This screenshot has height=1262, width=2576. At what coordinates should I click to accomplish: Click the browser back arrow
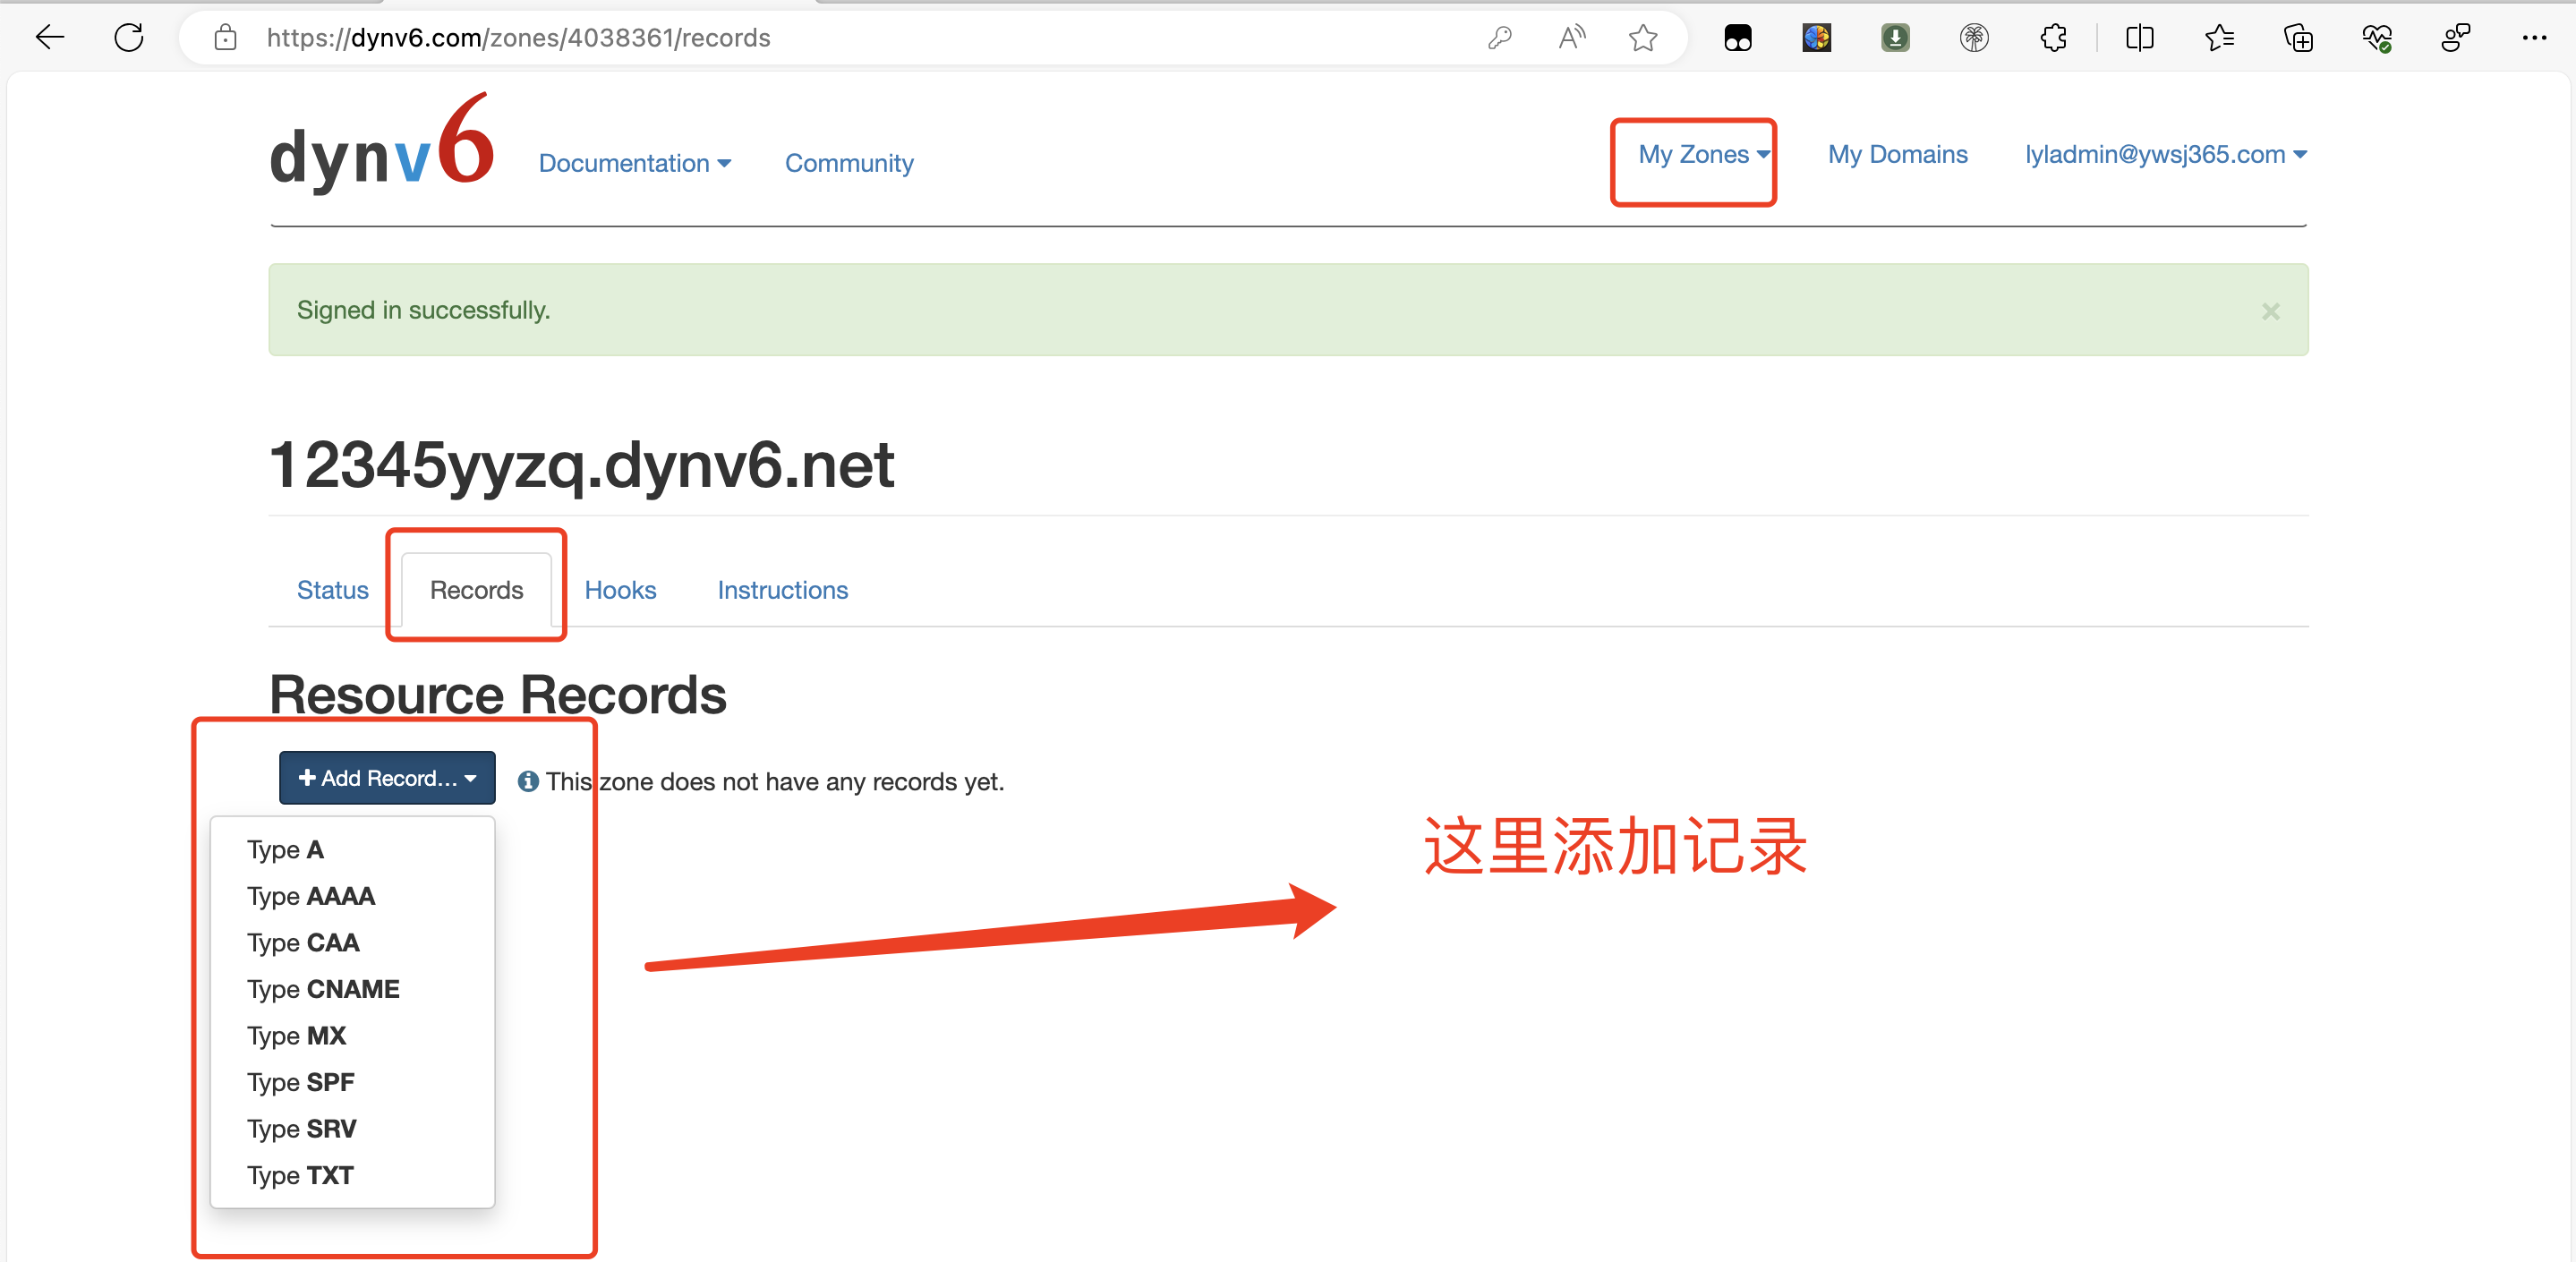click(x=50, y=38)
